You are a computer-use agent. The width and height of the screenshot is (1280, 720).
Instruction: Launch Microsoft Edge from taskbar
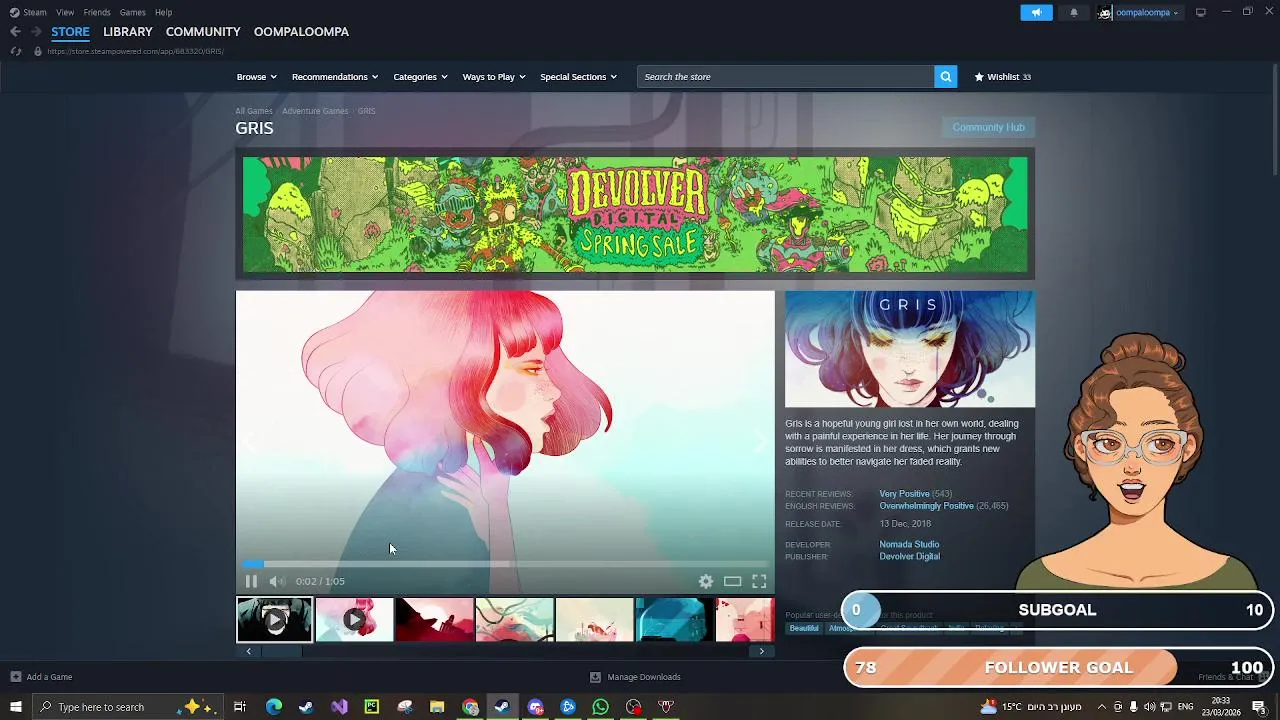[x=273, y=707]
